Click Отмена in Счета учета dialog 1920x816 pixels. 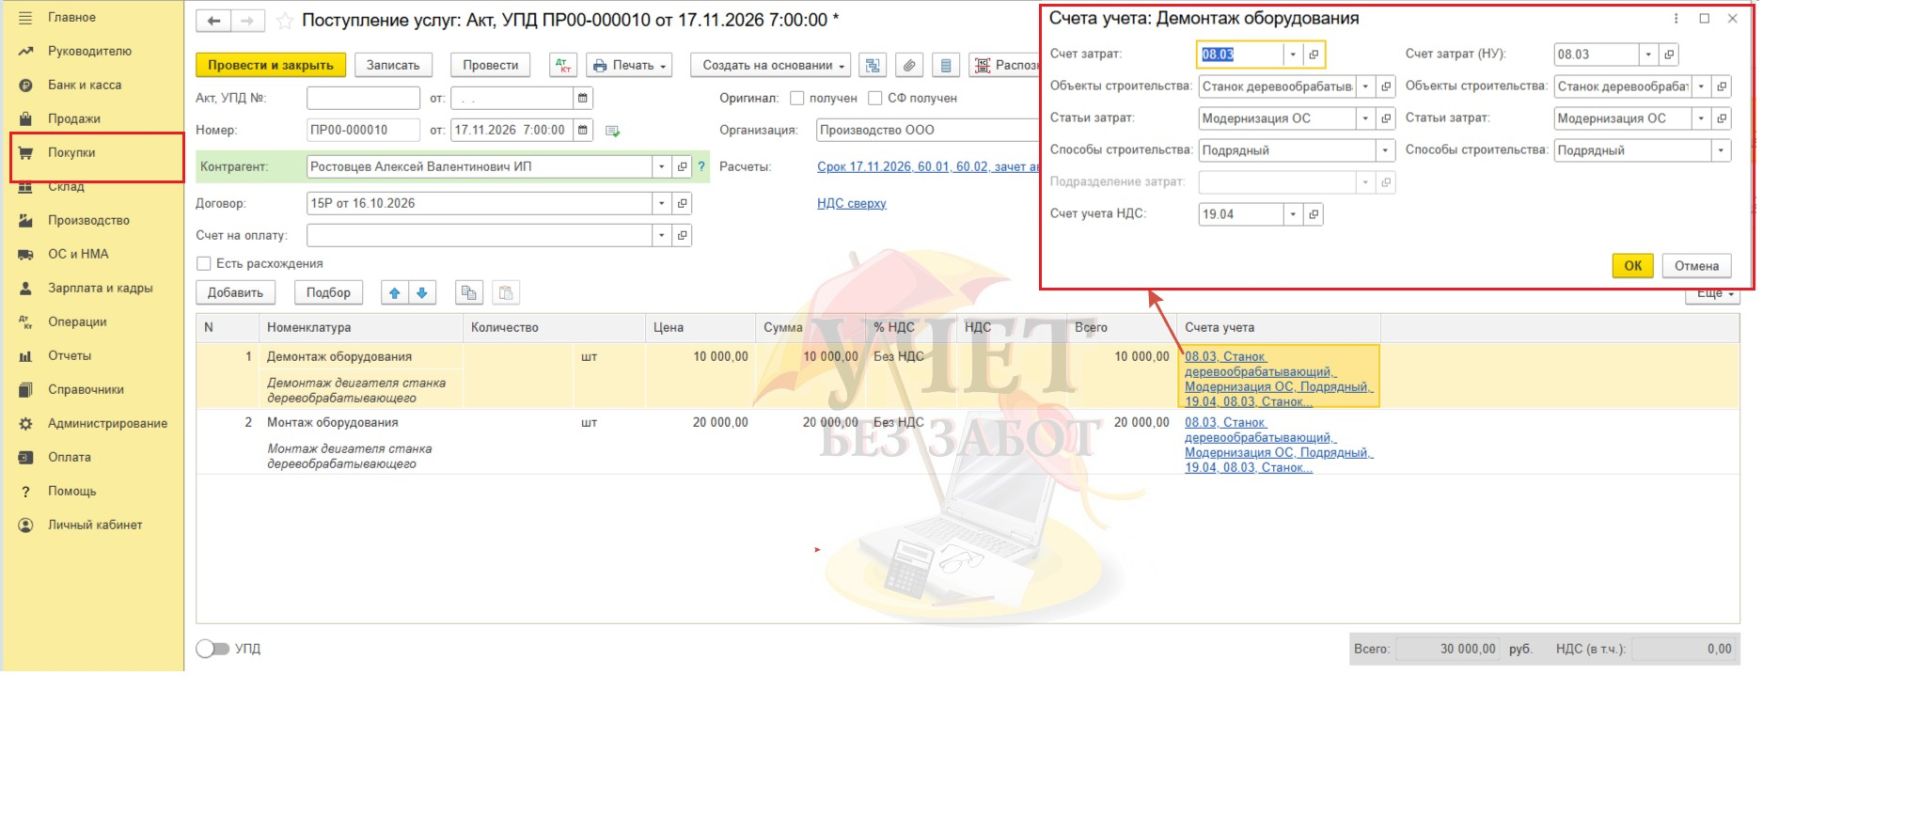[1696, 266]
